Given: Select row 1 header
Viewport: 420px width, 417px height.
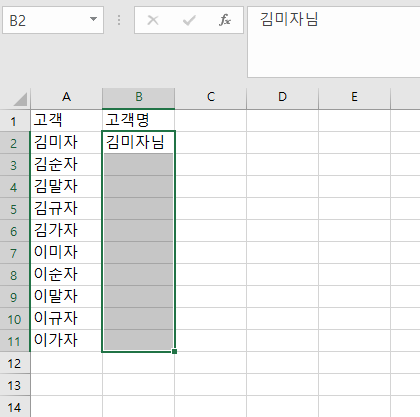Looking at the screenshot, I should (15, 121).
